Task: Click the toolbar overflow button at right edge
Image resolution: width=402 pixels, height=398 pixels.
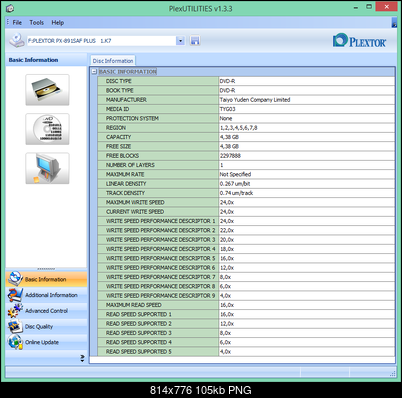Action: (394, 23)
